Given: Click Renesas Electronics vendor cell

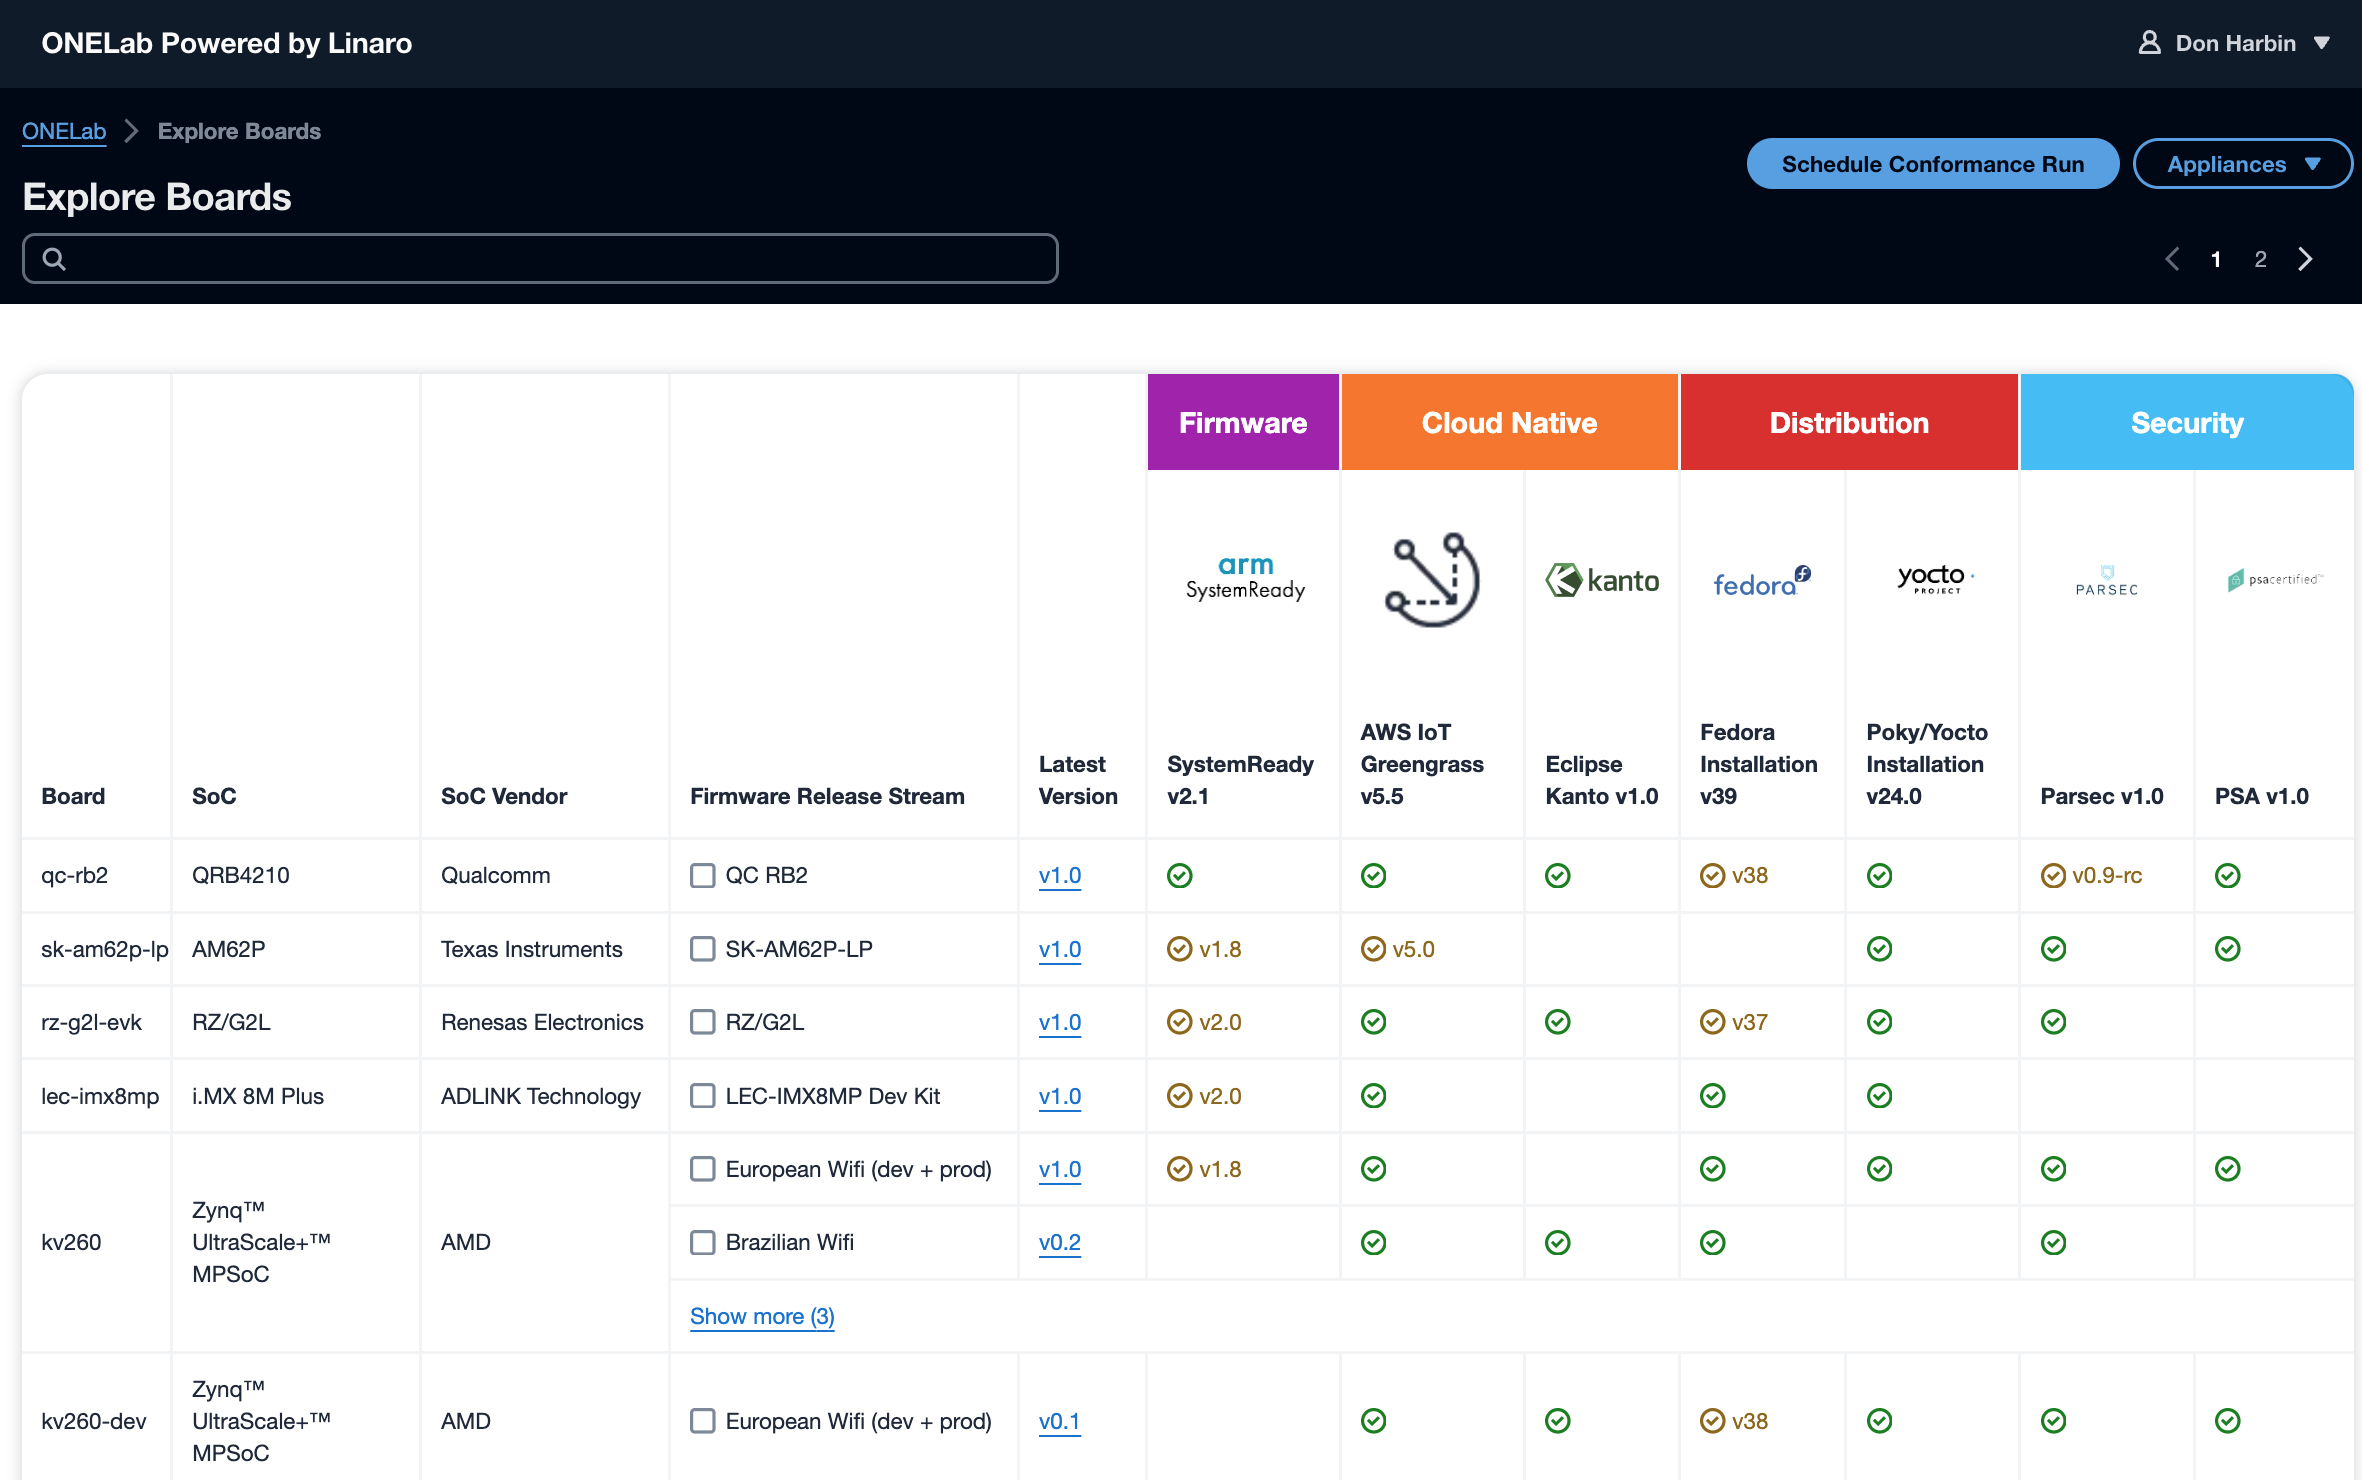Looking at the screenshot, I should [542, 1022].
